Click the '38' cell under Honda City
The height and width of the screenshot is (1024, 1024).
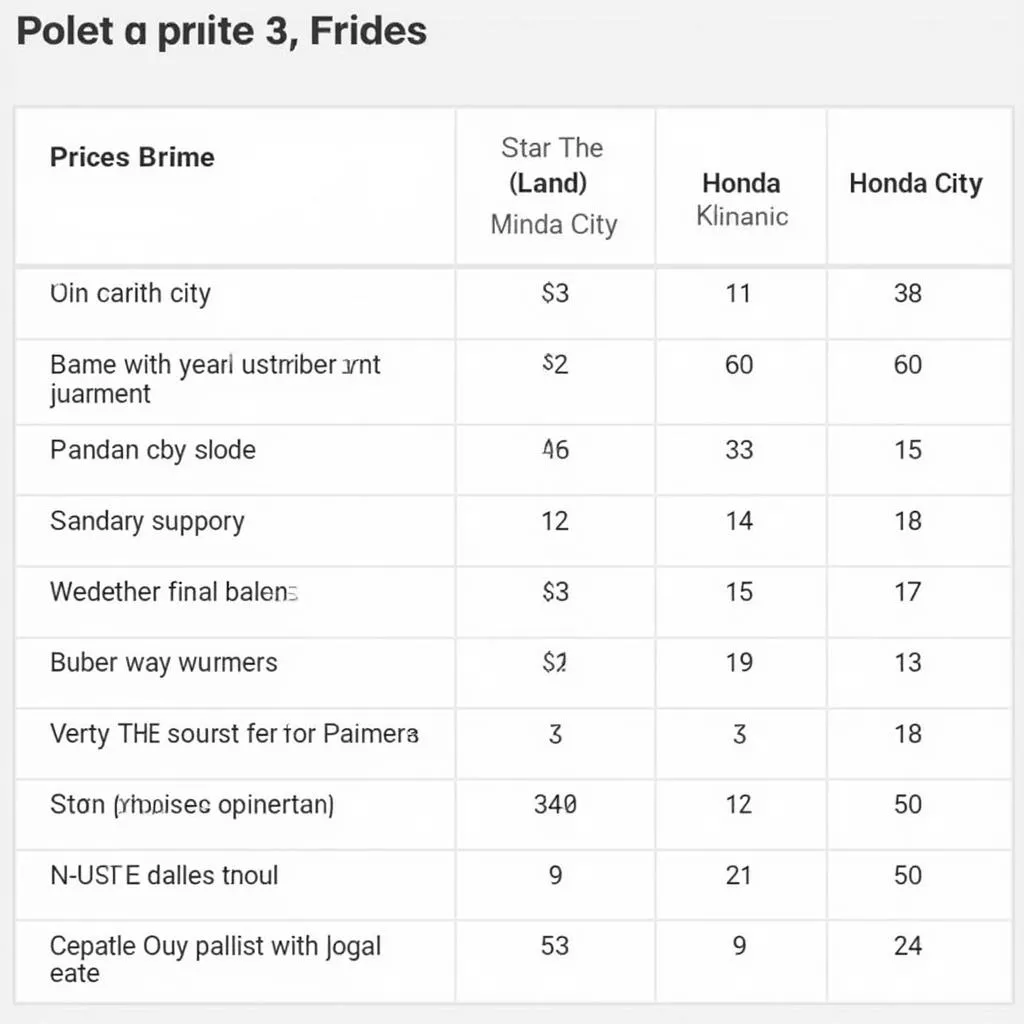pos(908,294)
